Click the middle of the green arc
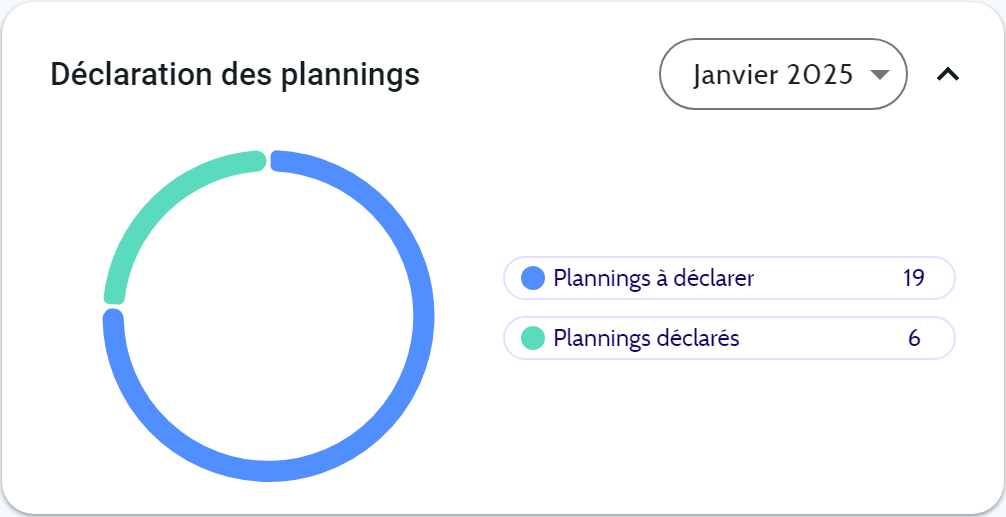1006x517 pixels. [155, 203]
